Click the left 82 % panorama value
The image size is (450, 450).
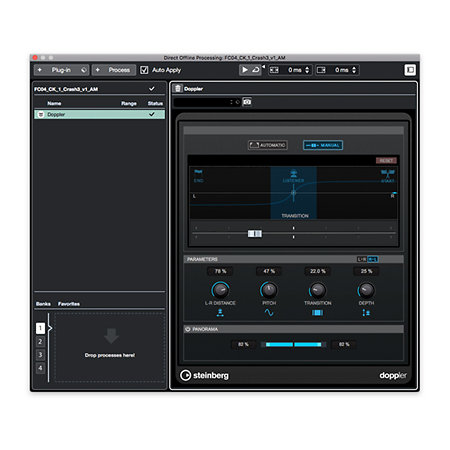(x=243, y=344)
